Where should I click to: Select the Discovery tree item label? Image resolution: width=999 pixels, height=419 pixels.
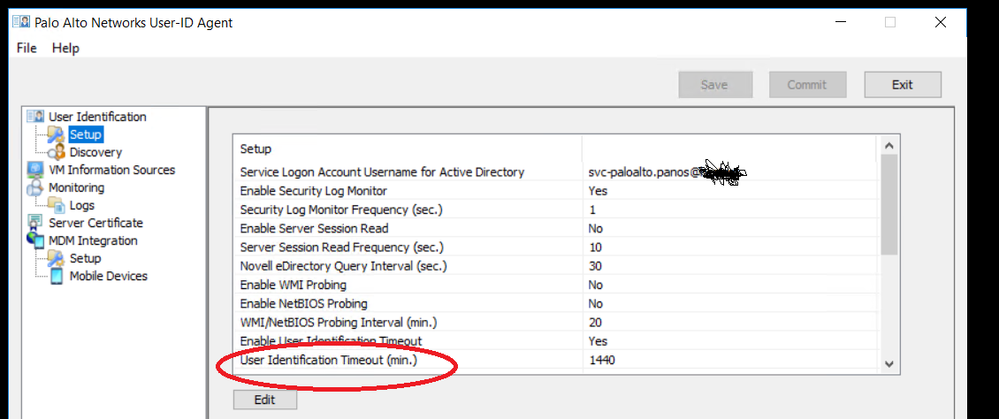96,152
